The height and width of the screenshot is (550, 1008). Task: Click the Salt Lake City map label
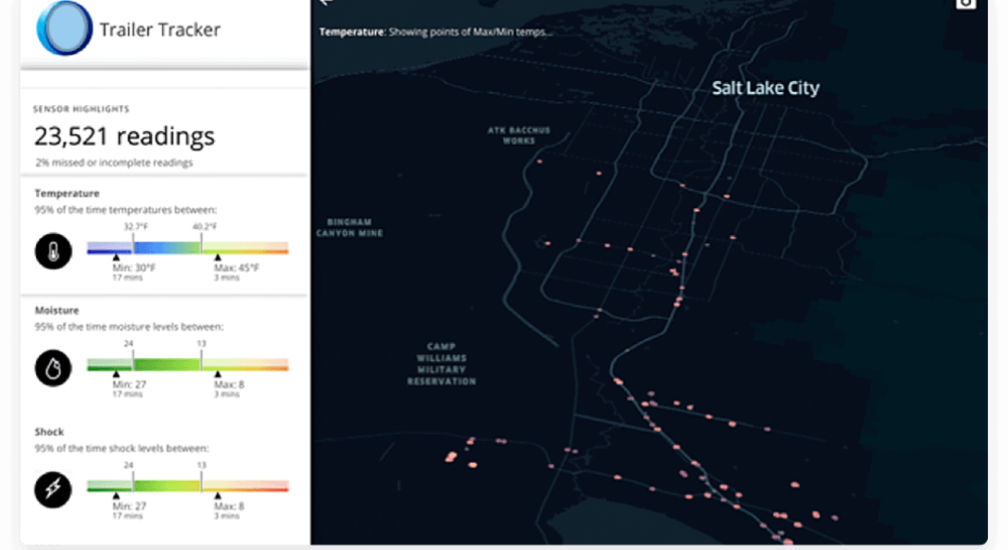point(765,88)
